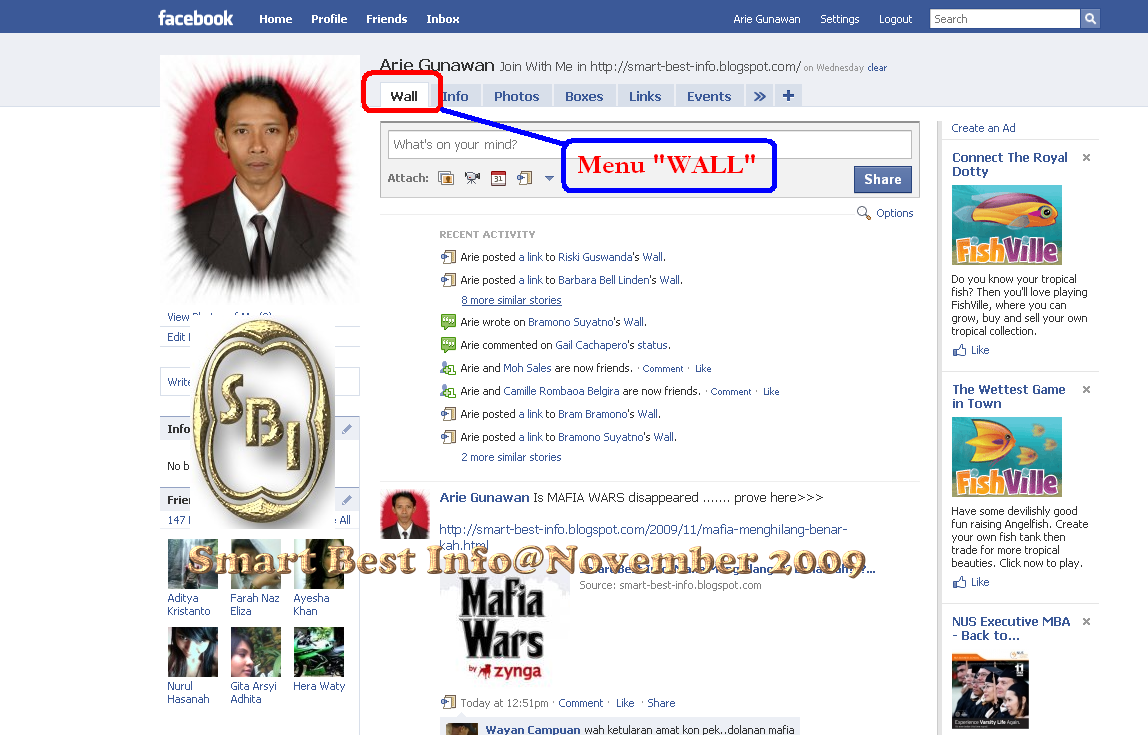
Task: Open Hera Waty's friend photo
Action: [318, 652]
